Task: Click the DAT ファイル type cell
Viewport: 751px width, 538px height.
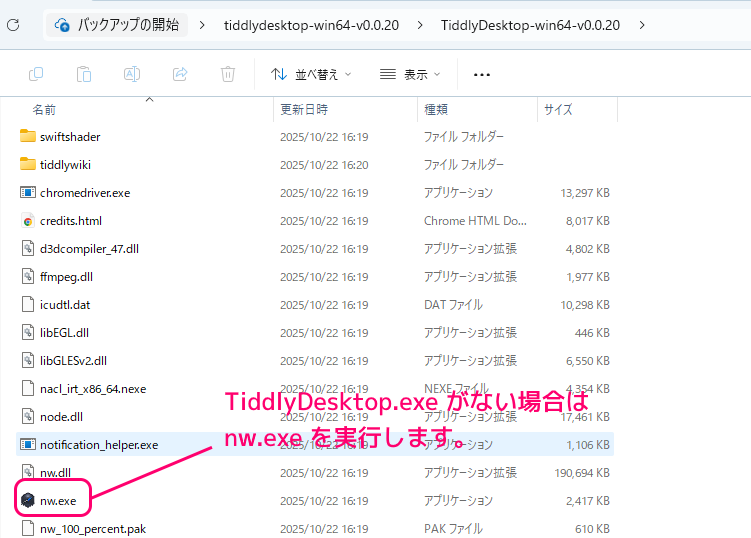Action: click(453, 305)
